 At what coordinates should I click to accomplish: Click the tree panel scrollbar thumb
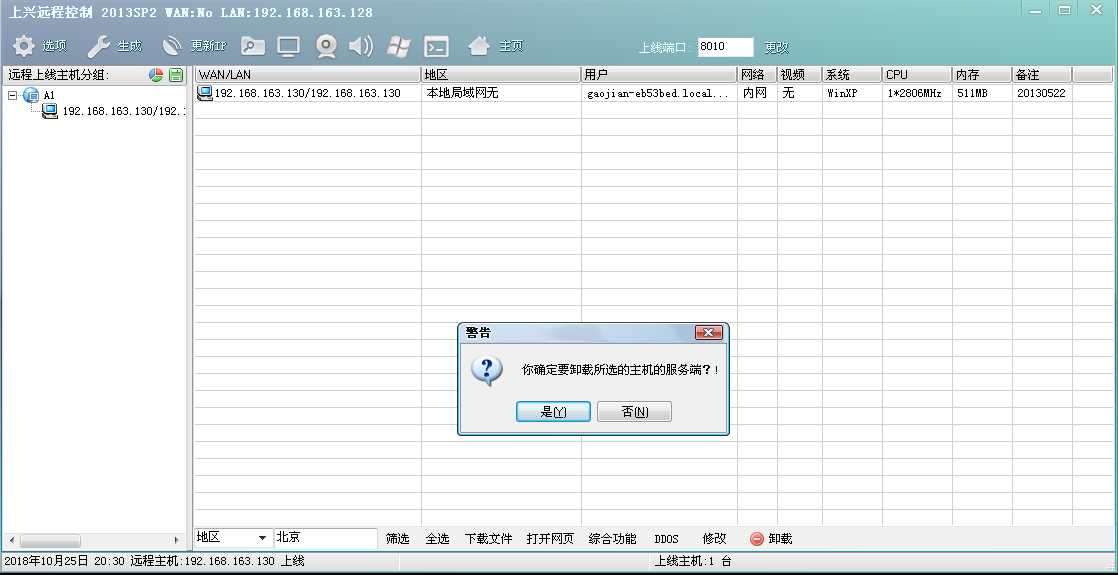pyautogui.click(x=49, y=541)
